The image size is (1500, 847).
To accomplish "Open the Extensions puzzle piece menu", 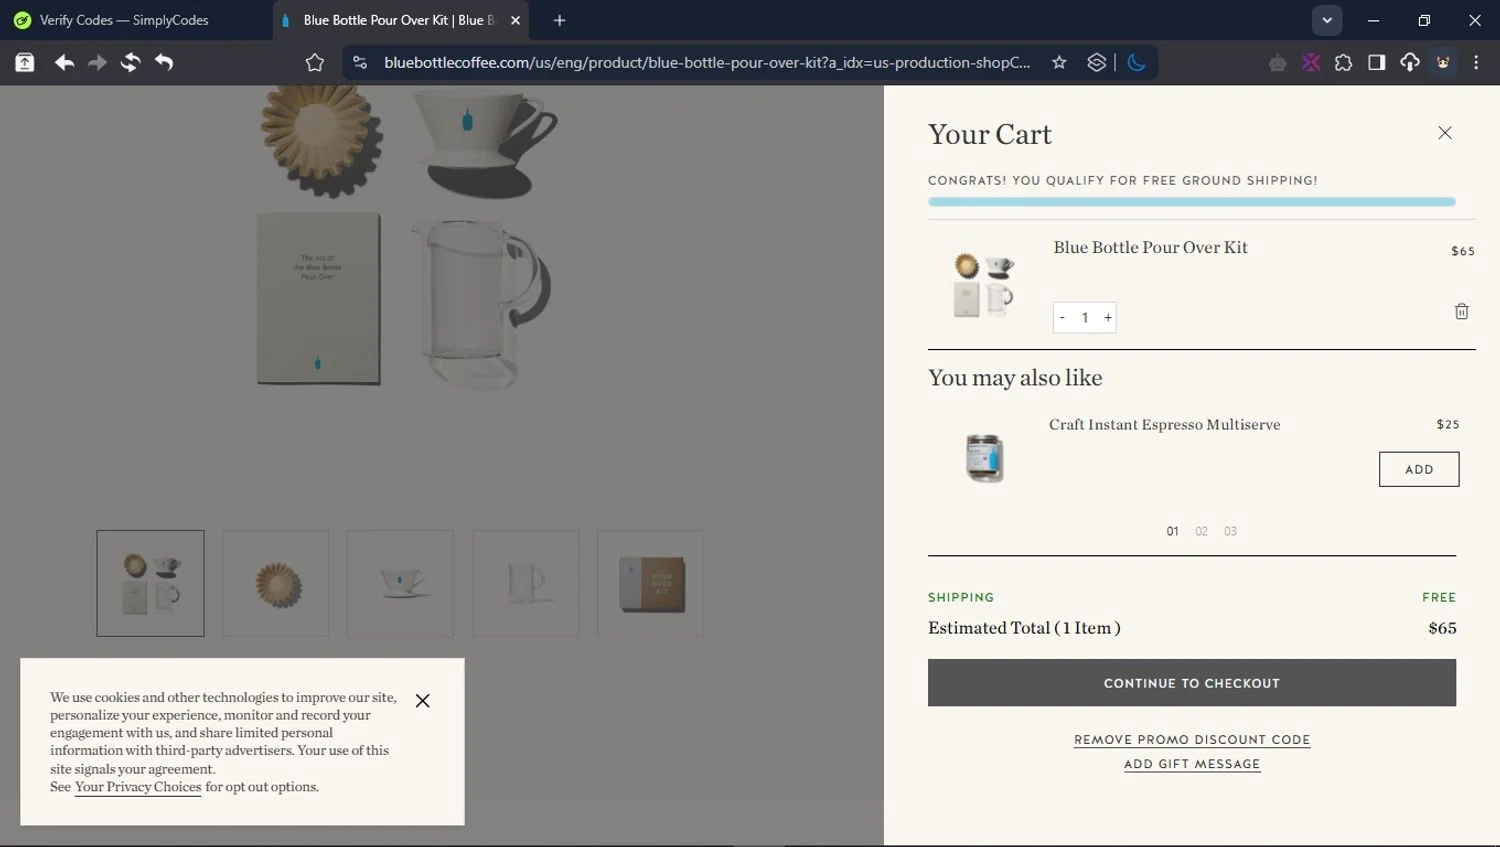I will click(x=1343, y=62).
